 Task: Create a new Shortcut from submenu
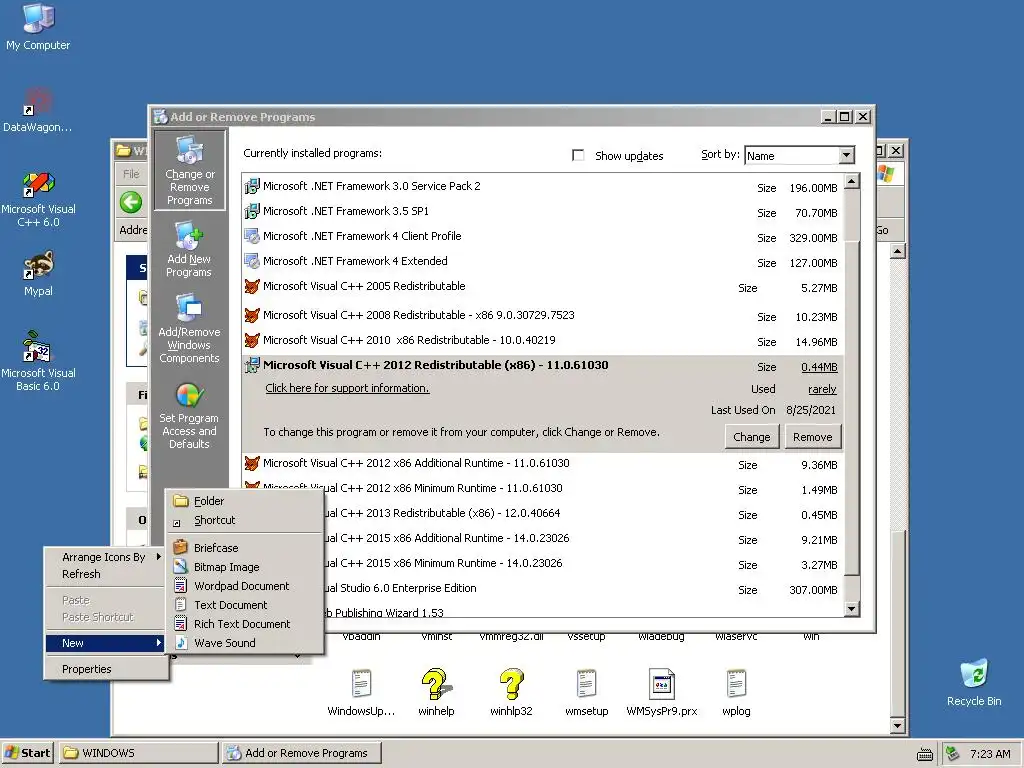245,520
